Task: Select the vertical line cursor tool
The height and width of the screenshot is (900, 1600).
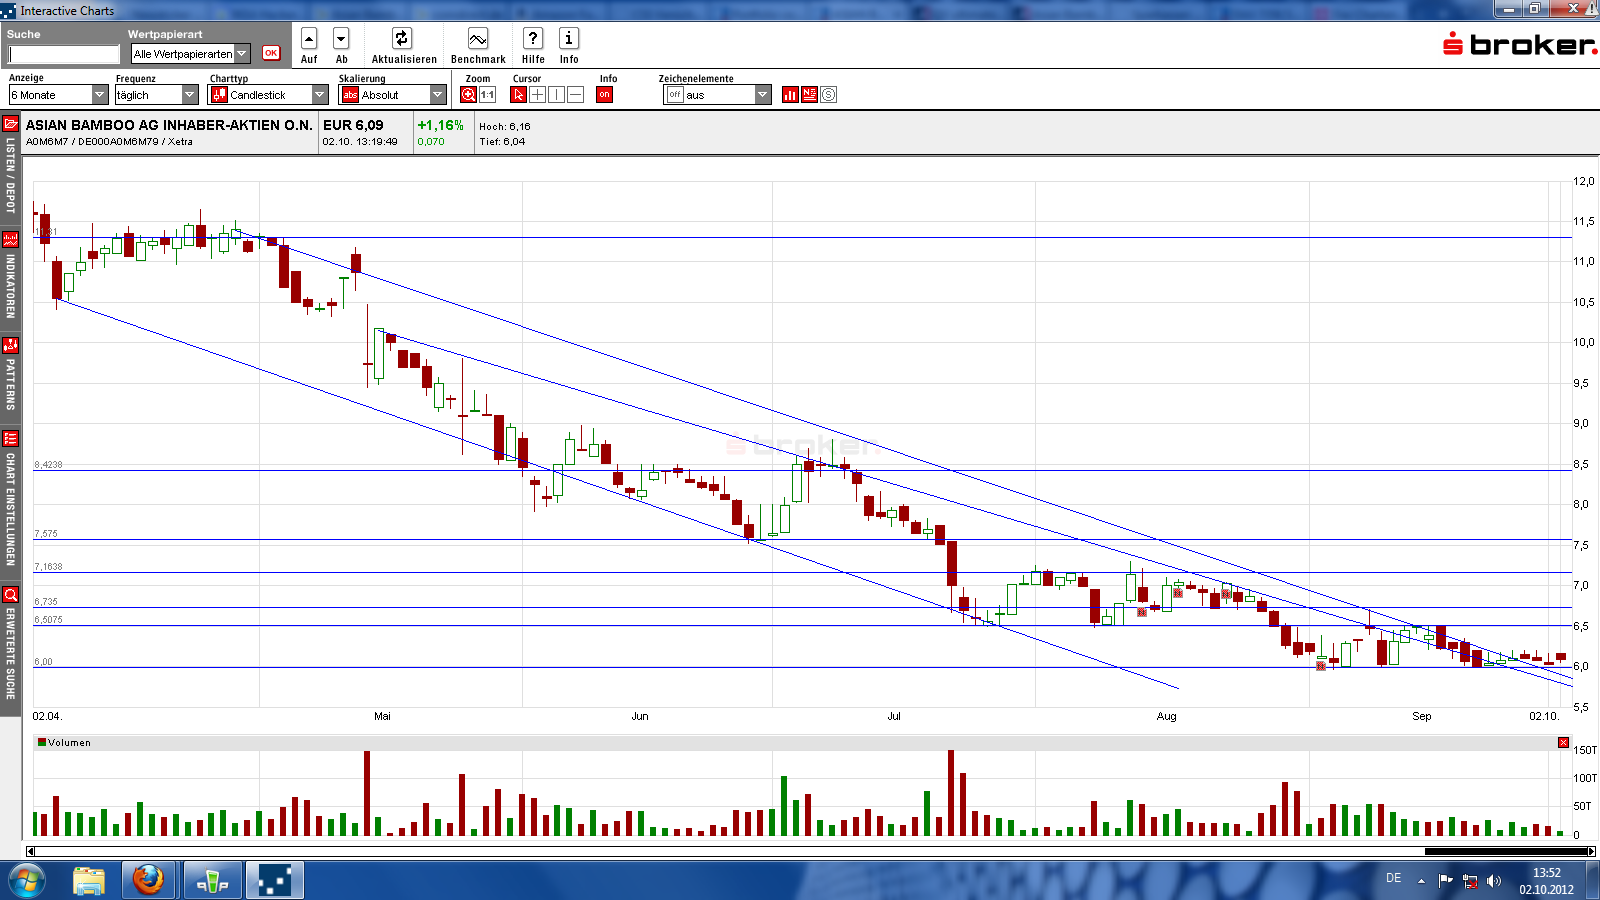Action: [x=555, y=93]
